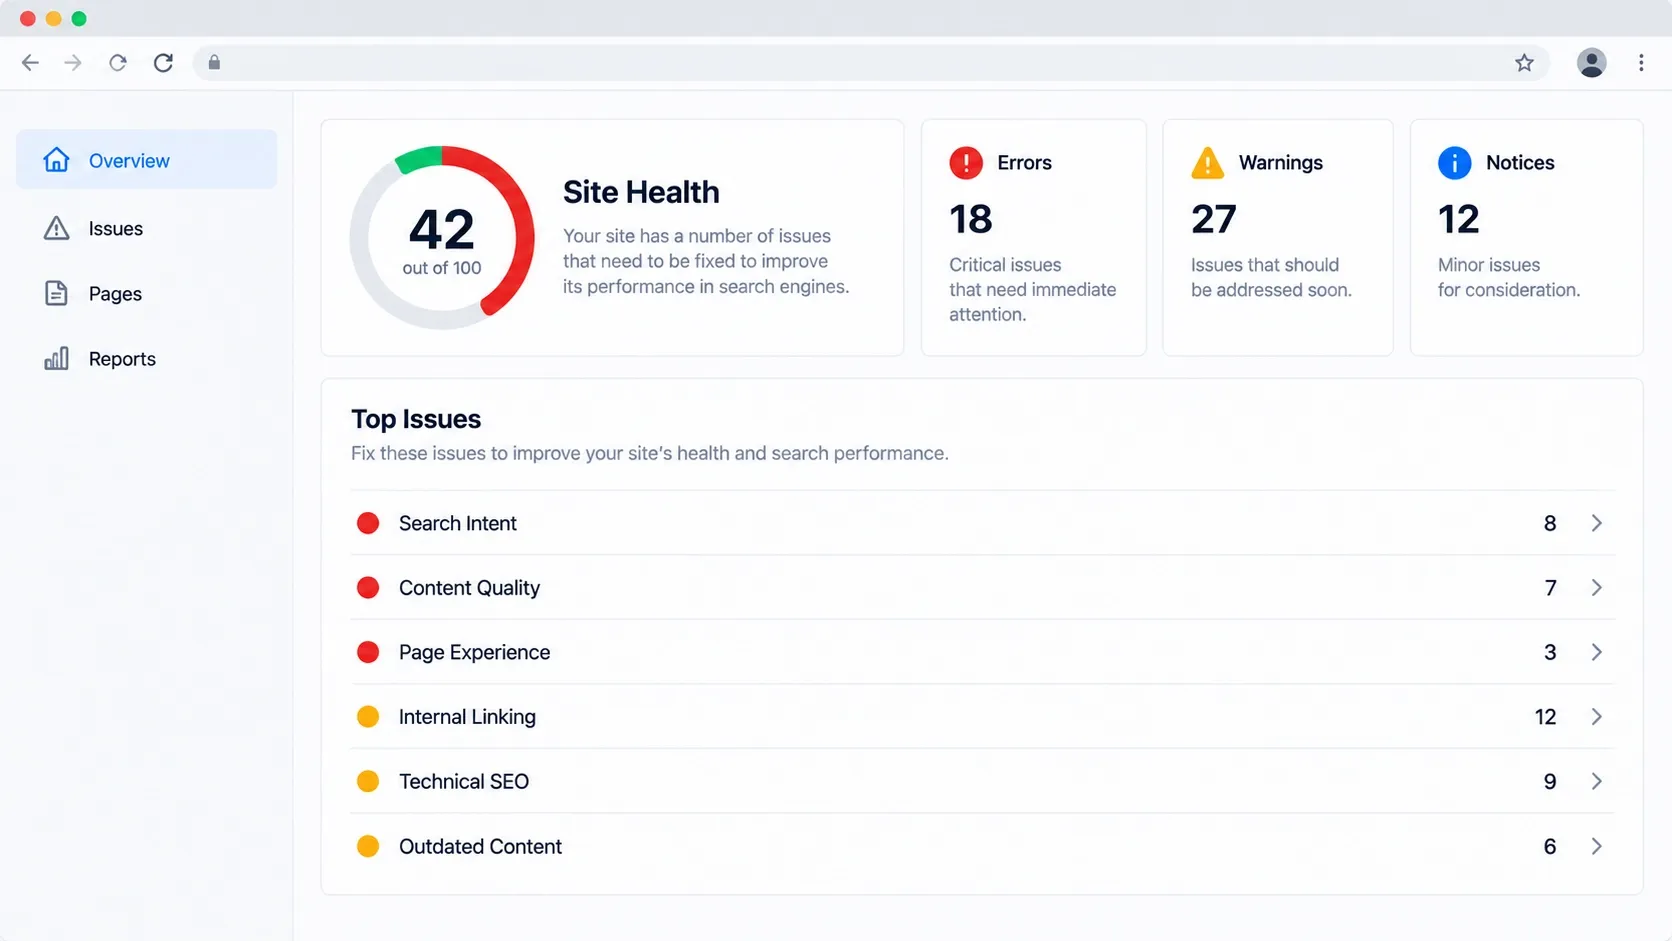Viewport: 1672px width, 941px height.
Task: Expand the Content Quality row chevron
Action: point(1597,587)
